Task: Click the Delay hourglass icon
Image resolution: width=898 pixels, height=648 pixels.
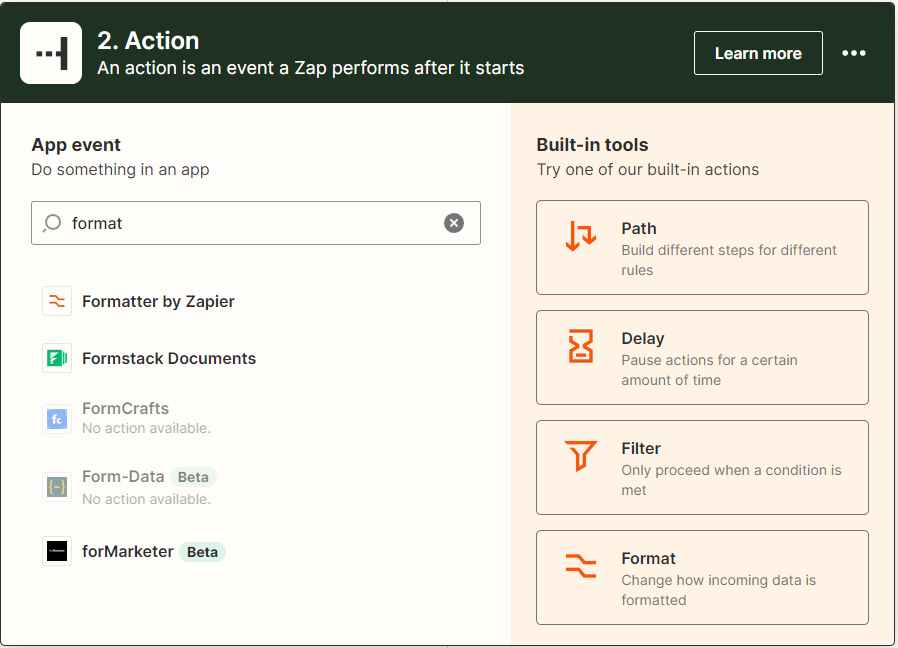Action: coord(581,346)
